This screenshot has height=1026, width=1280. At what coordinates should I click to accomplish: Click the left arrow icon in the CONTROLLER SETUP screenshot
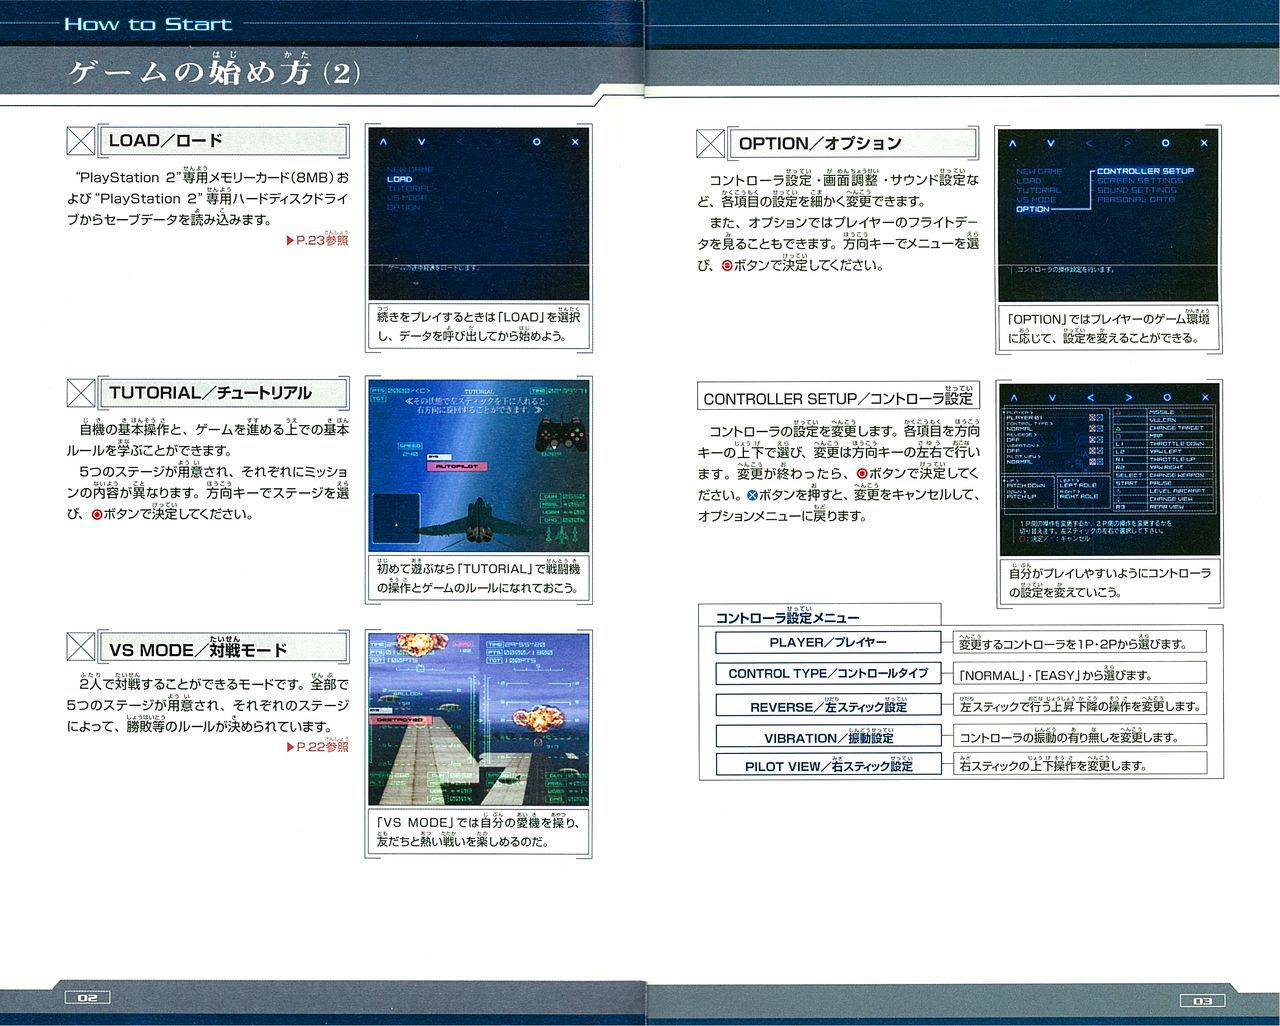(1091, 398)
